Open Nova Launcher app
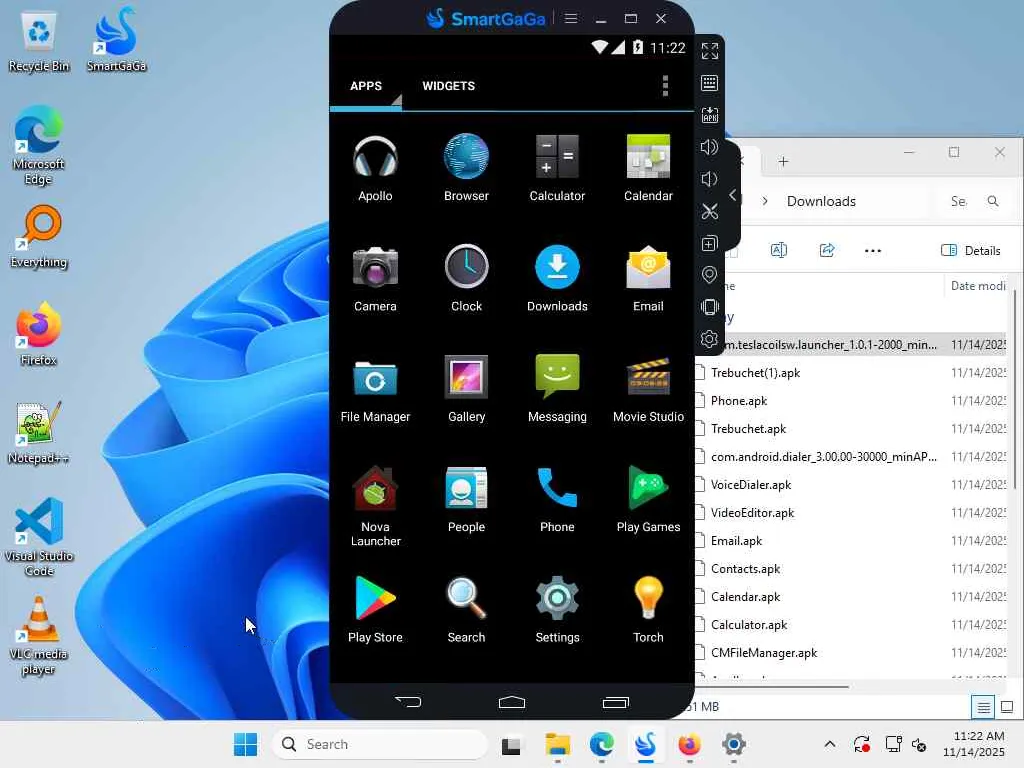 (375, 506)
